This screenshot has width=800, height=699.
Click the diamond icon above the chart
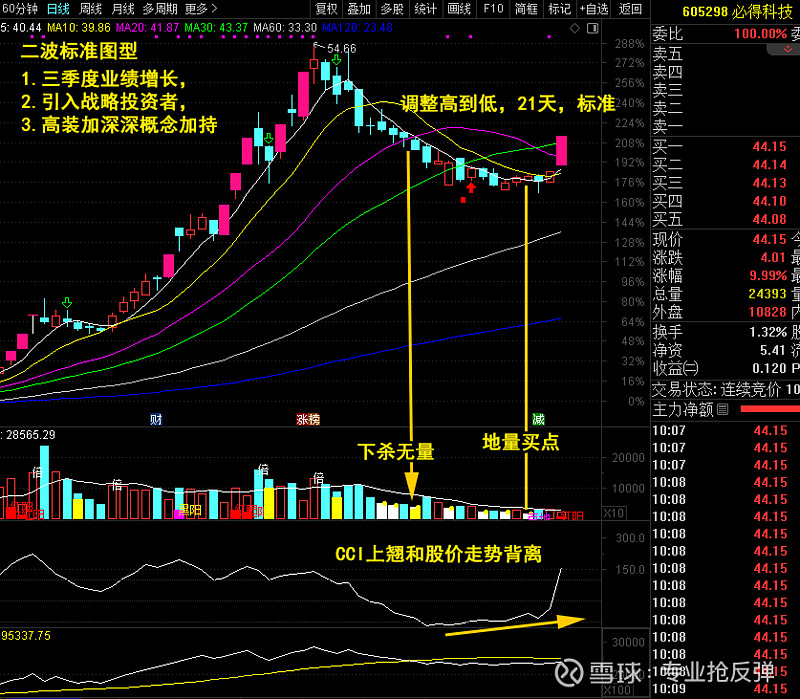[x=575, y=29]
